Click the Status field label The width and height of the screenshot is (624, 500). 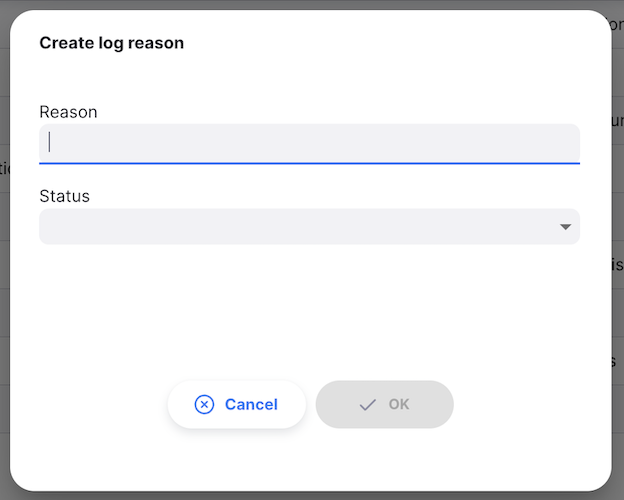click(64, 196)
